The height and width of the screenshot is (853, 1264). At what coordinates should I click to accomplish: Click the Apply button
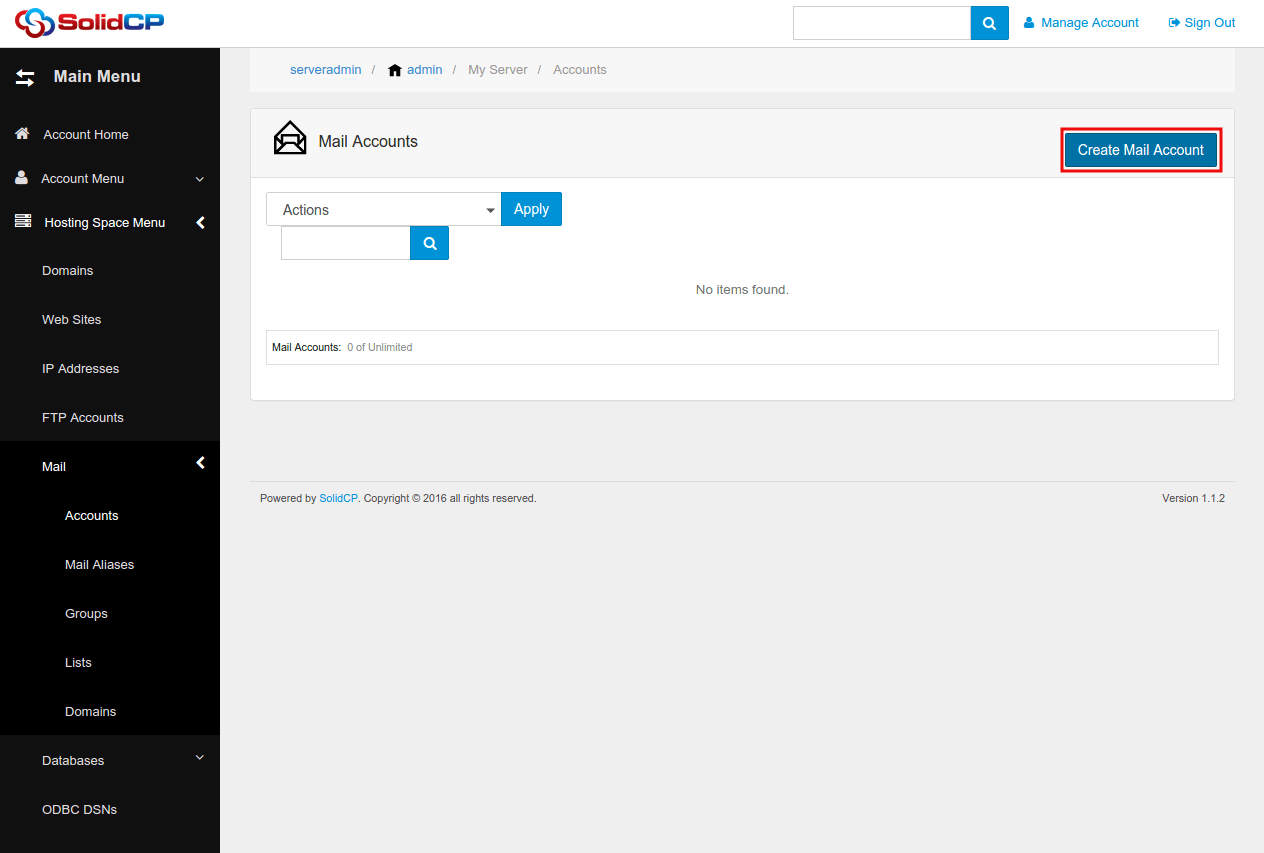[x=531, y=209]
